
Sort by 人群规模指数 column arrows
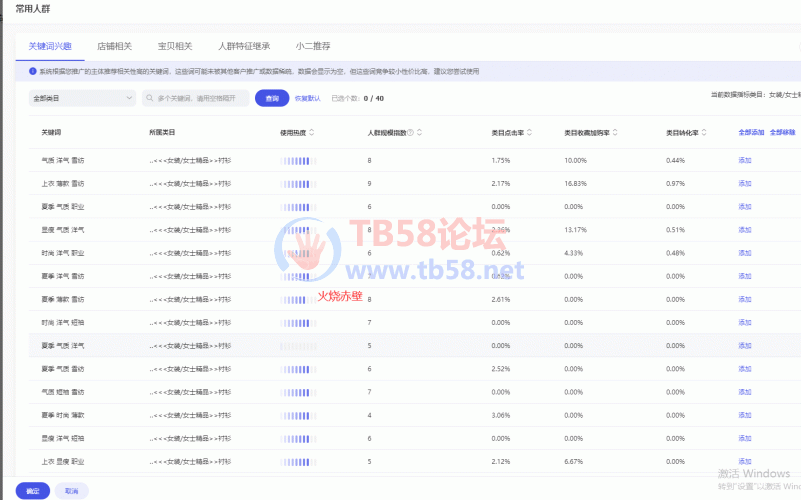[420, 132]
